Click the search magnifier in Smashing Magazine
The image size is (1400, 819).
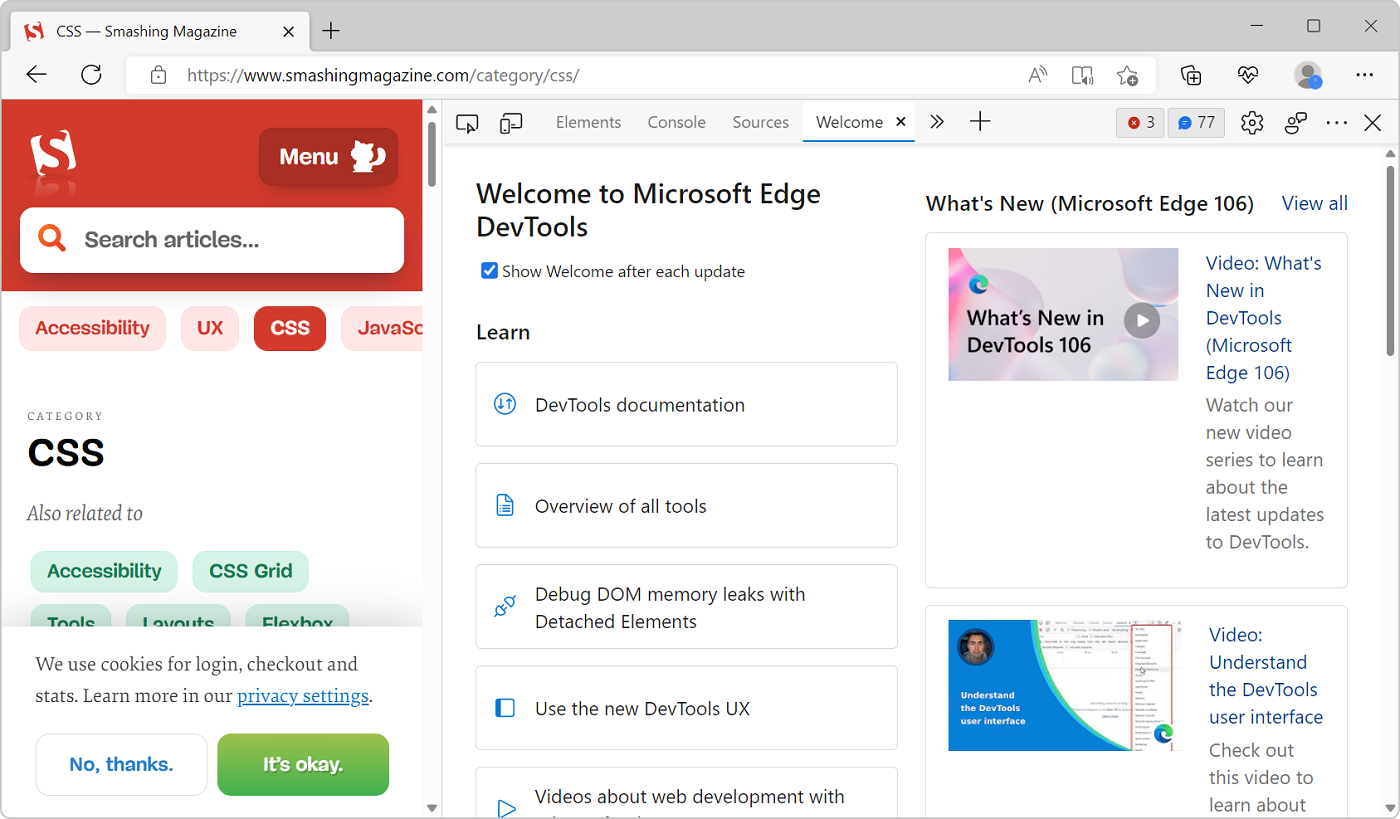[x=52, y=239]
